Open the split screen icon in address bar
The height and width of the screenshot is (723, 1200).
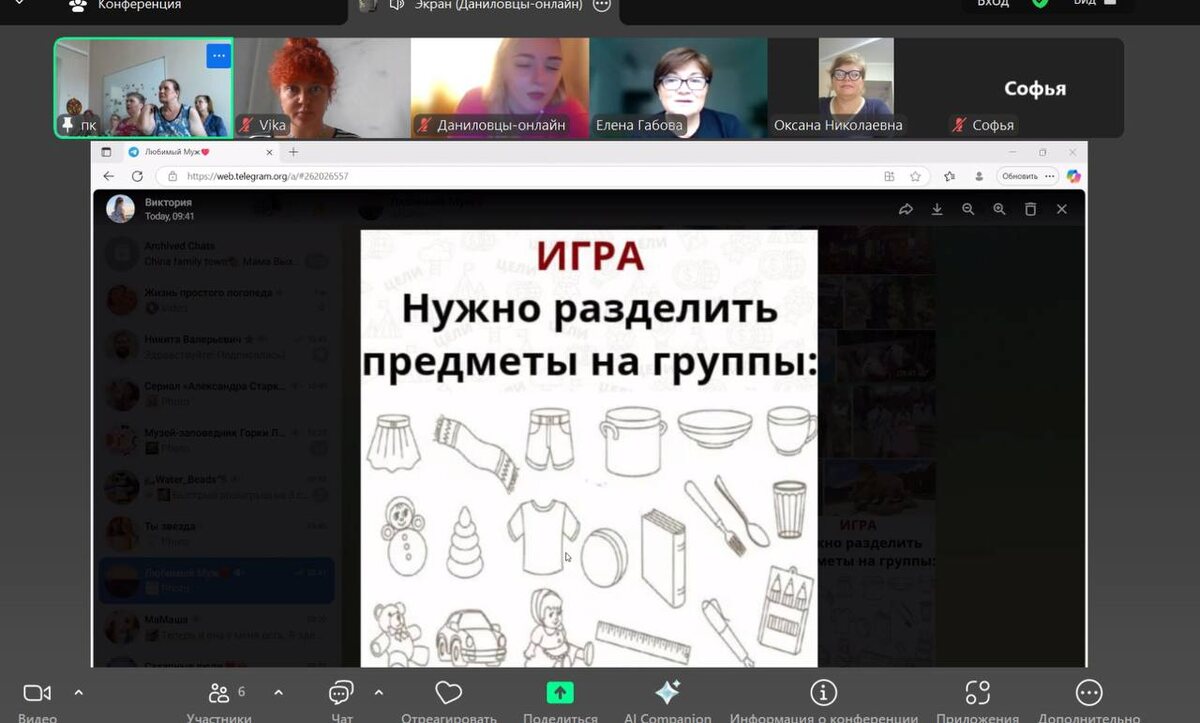pyautogui.click(x=889, y=176)
